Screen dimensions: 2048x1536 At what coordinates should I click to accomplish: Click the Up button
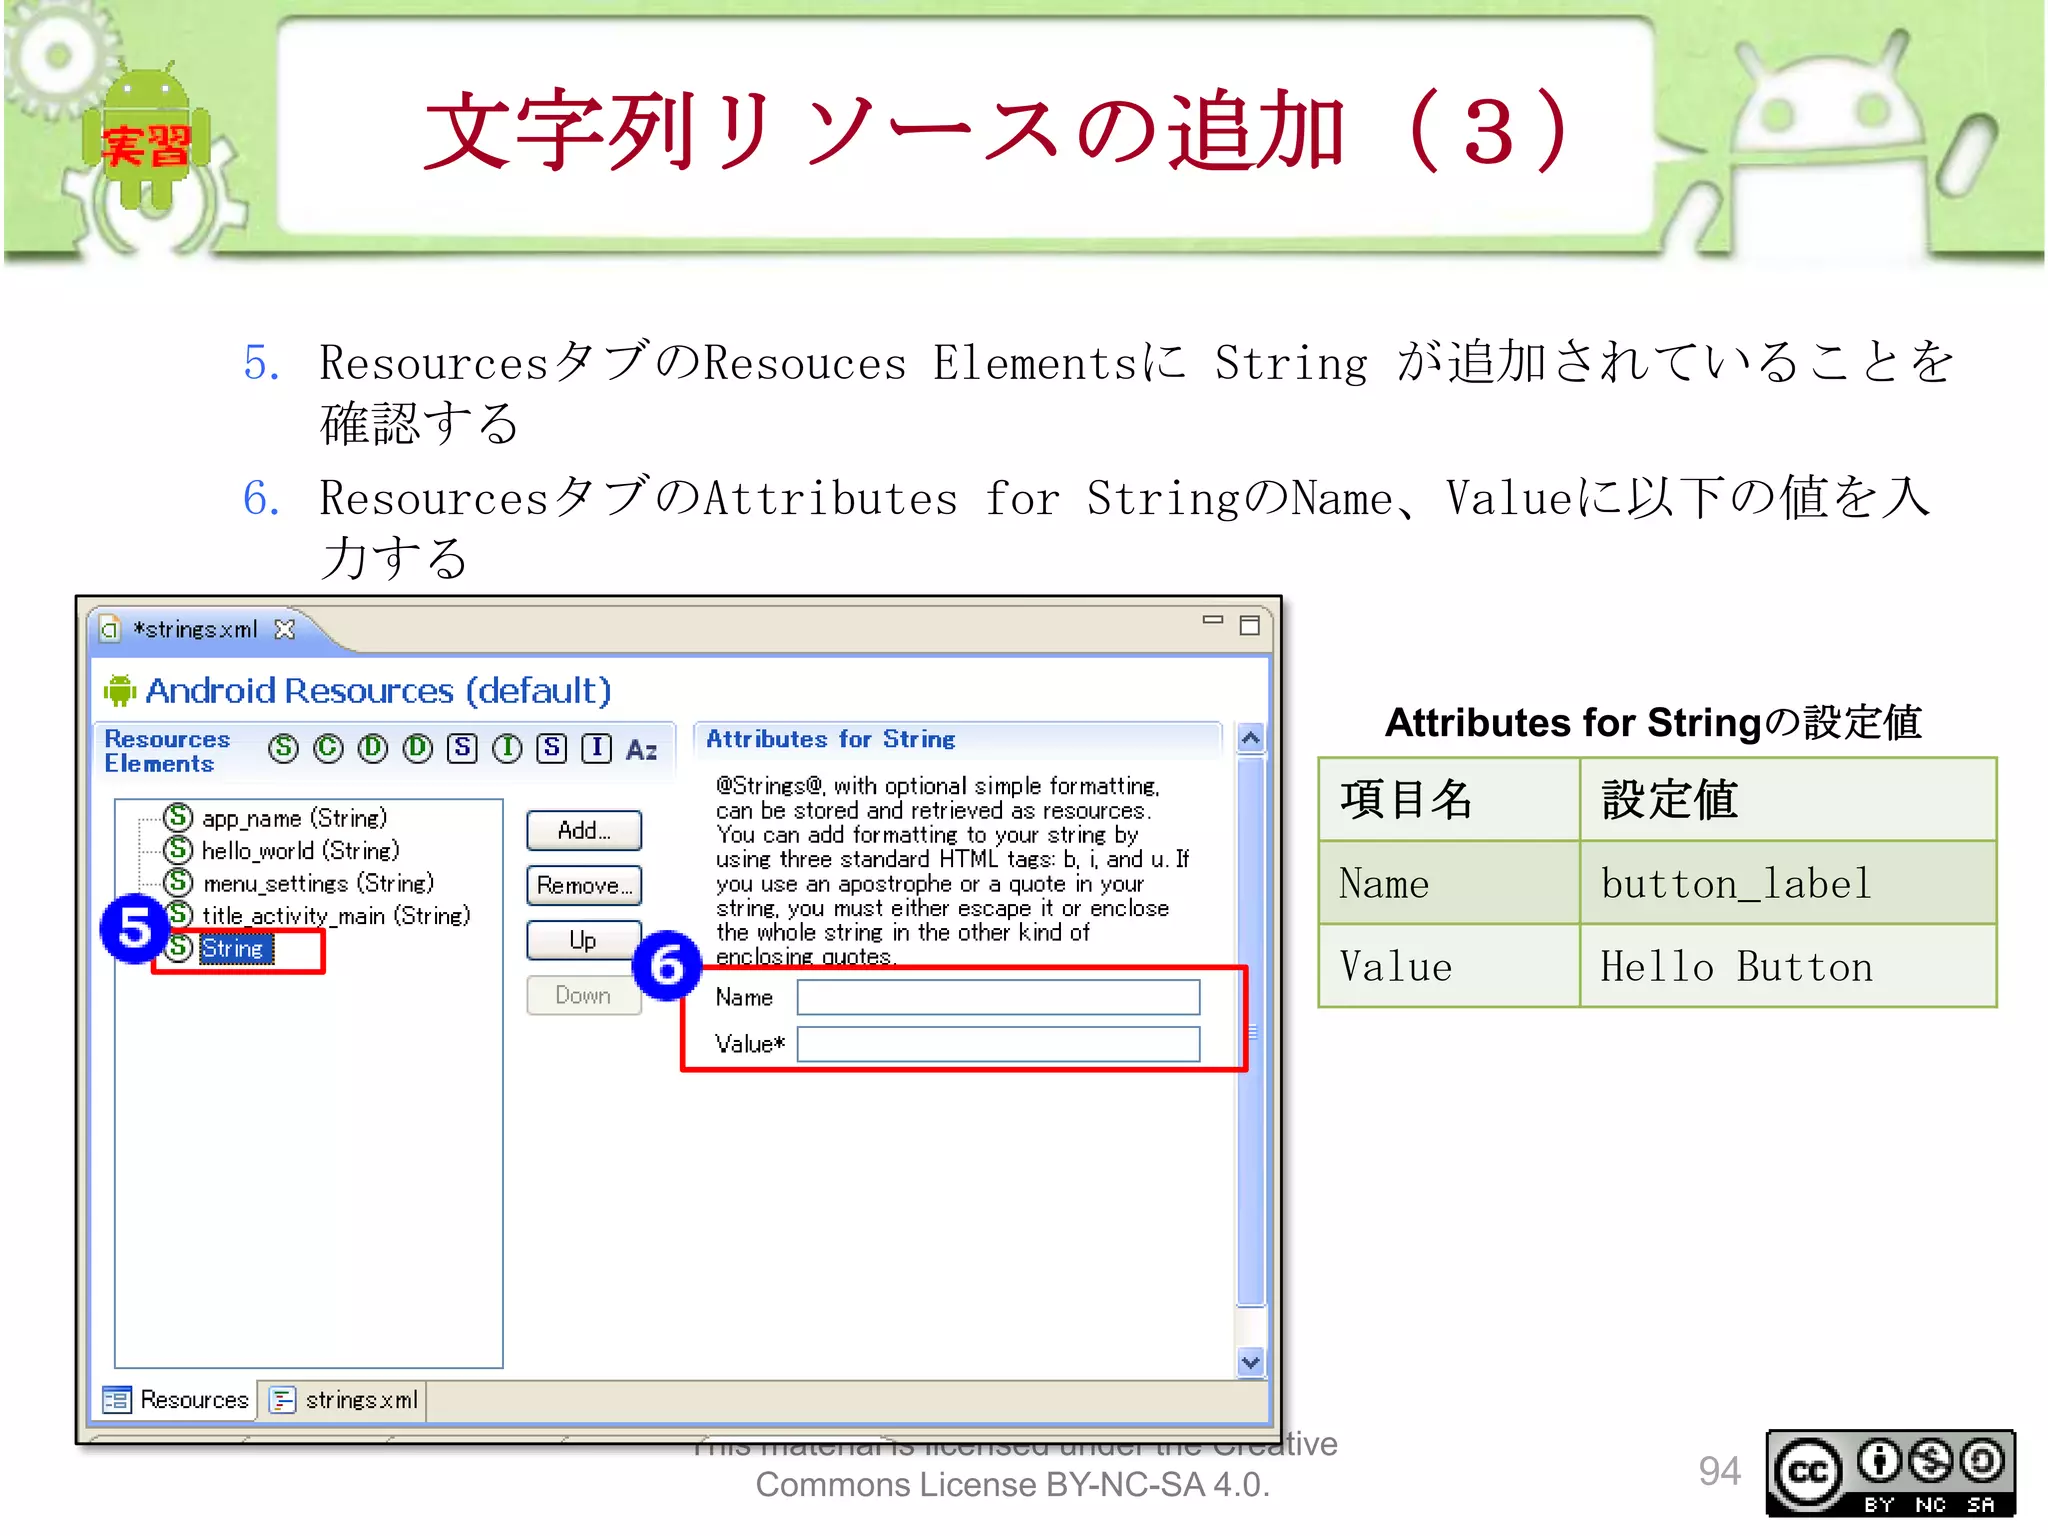[x=584, y=940]
